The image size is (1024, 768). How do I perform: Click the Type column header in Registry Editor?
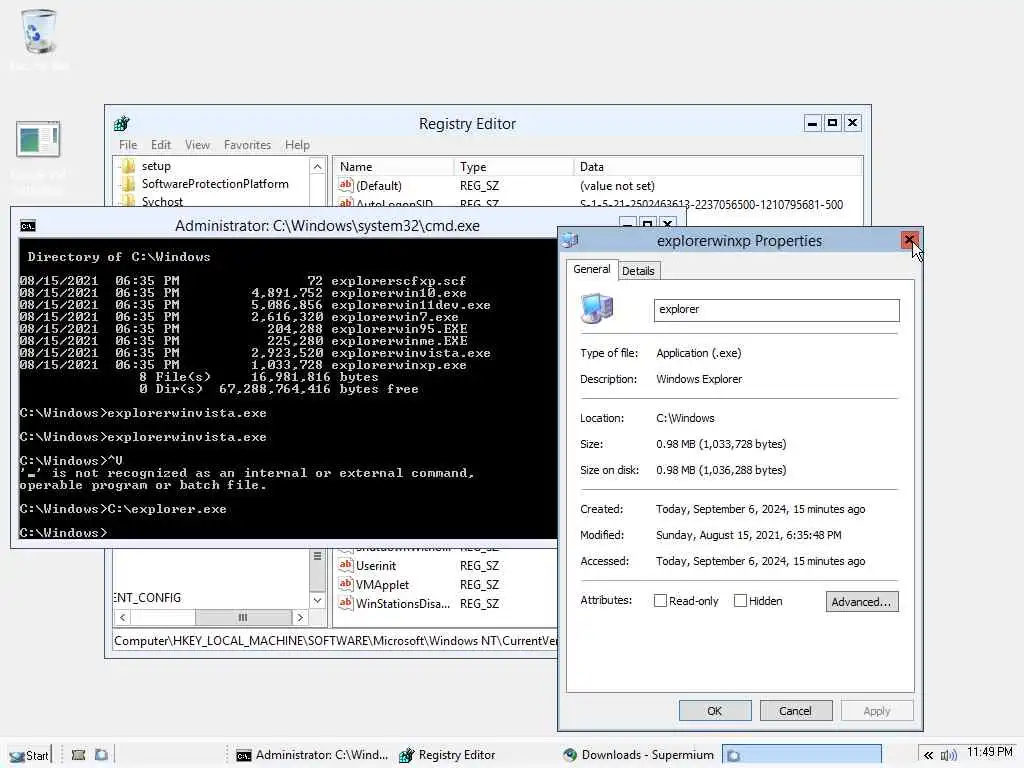point(513,167)
